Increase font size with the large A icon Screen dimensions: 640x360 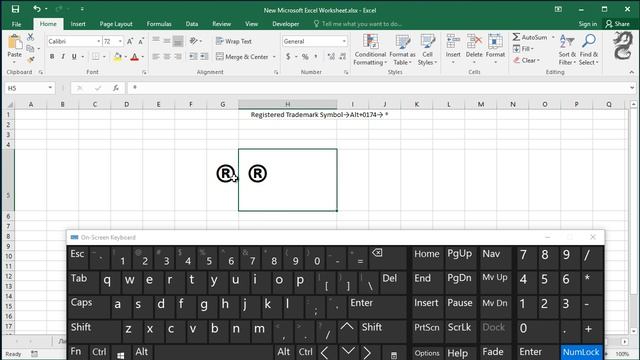(130, 41)
